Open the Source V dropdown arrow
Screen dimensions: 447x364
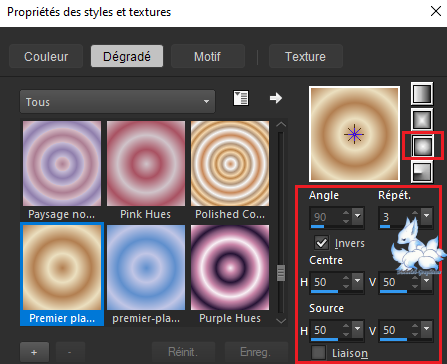(x=427, y=329)
